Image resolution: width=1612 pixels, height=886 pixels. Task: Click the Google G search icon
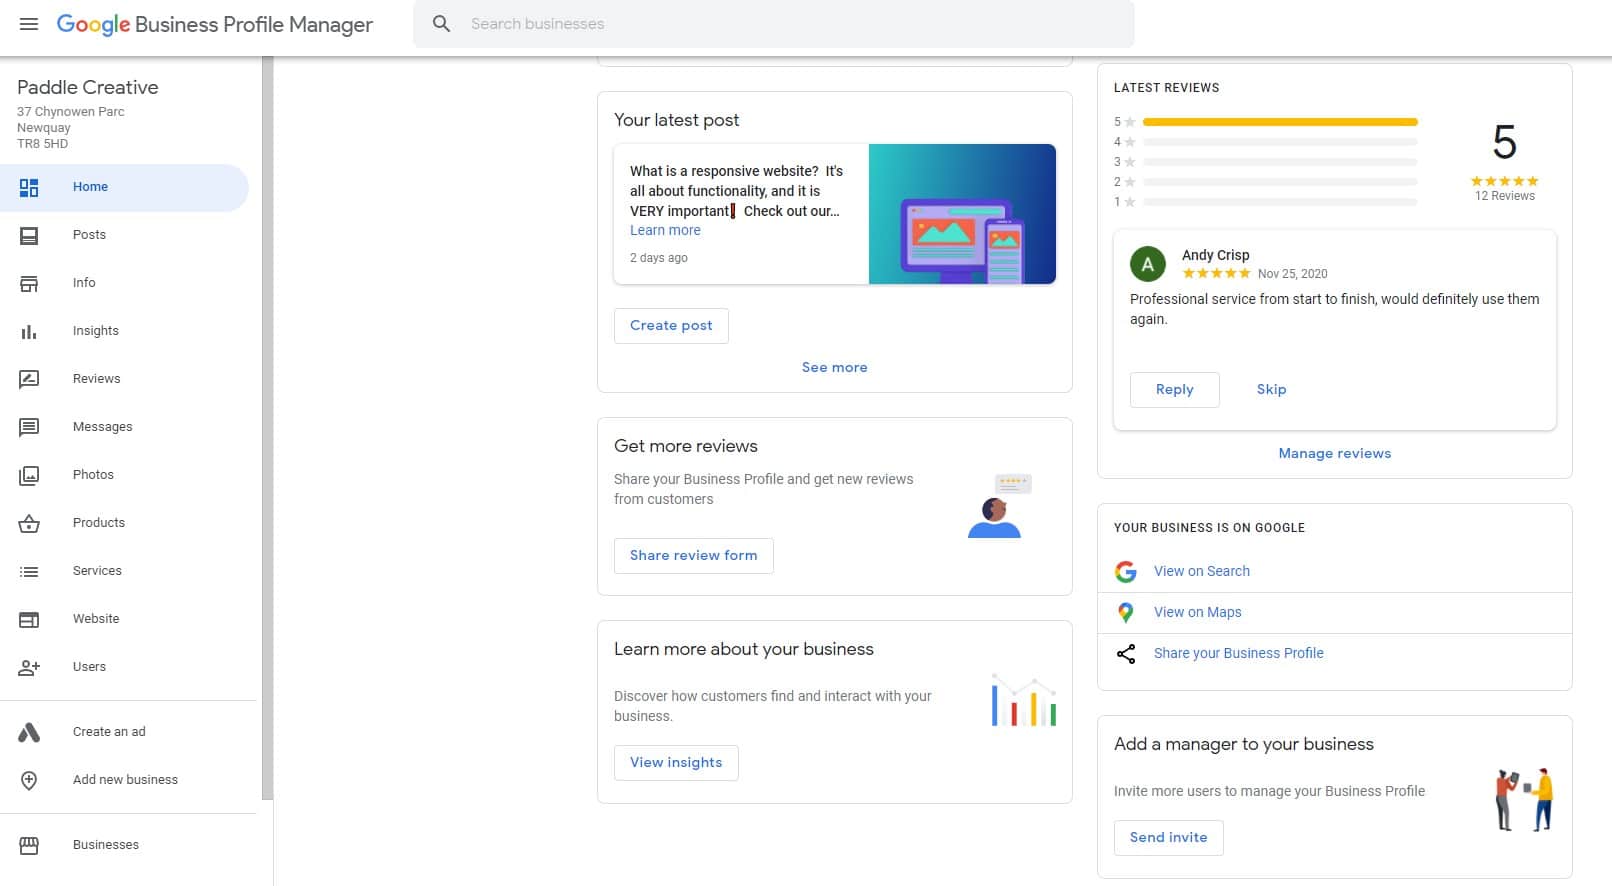(x=1126, y=571)
